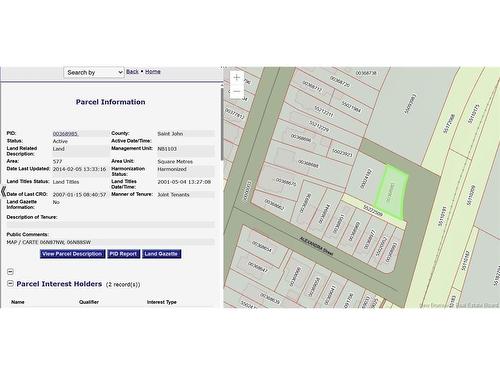This screenshot has width=500, height=375.
Task: Click View Parcel Description button
Action: point(72,254)
